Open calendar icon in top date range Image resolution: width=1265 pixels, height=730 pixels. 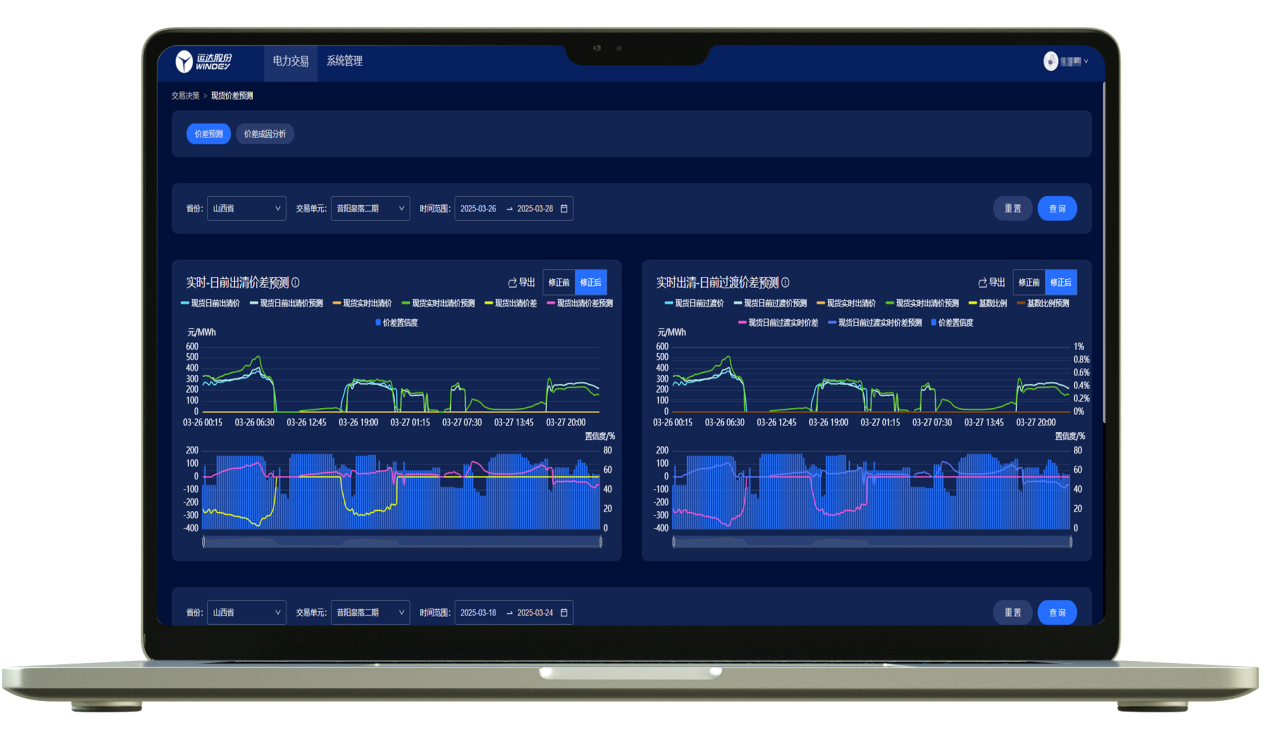pos(564,209)
